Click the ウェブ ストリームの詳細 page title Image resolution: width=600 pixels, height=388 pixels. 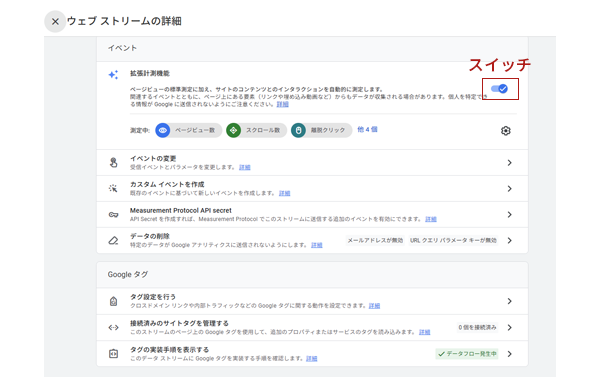coord(124,21)
